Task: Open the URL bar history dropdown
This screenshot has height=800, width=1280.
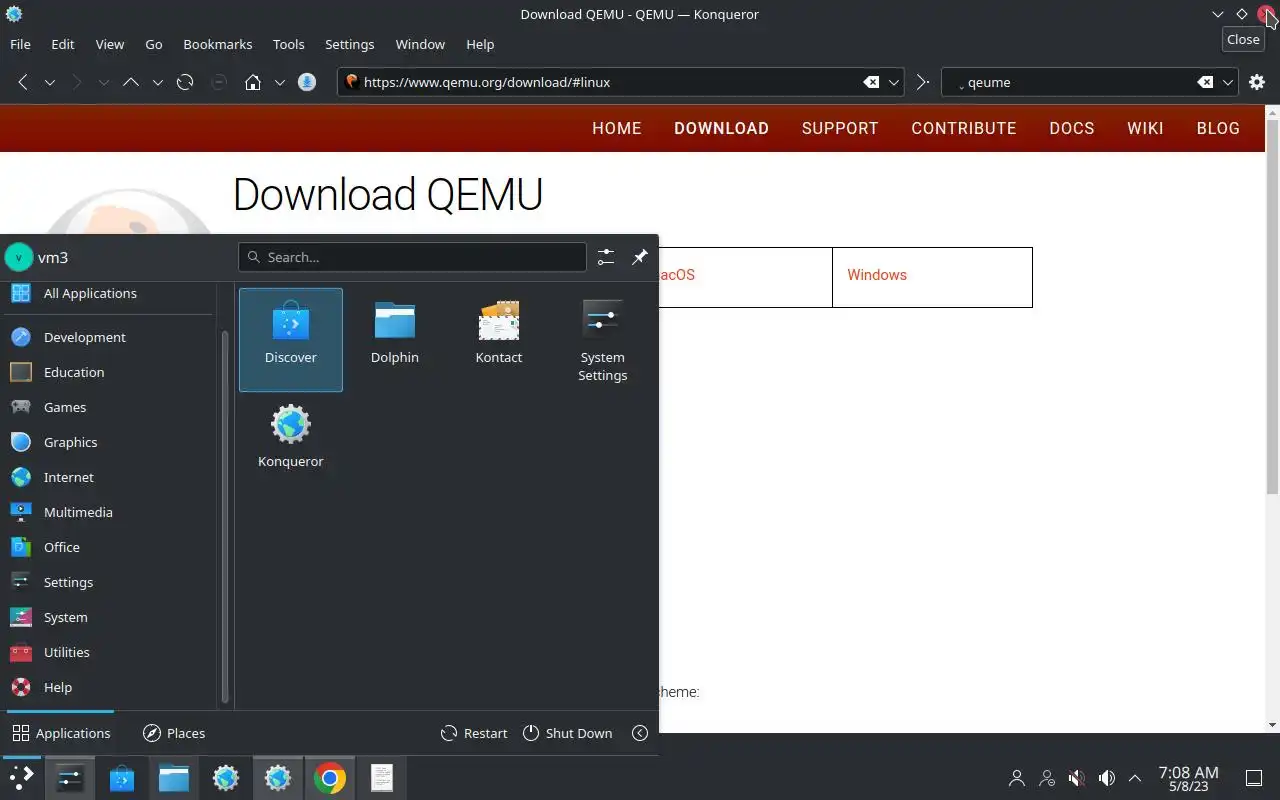Action: [895, 82]
